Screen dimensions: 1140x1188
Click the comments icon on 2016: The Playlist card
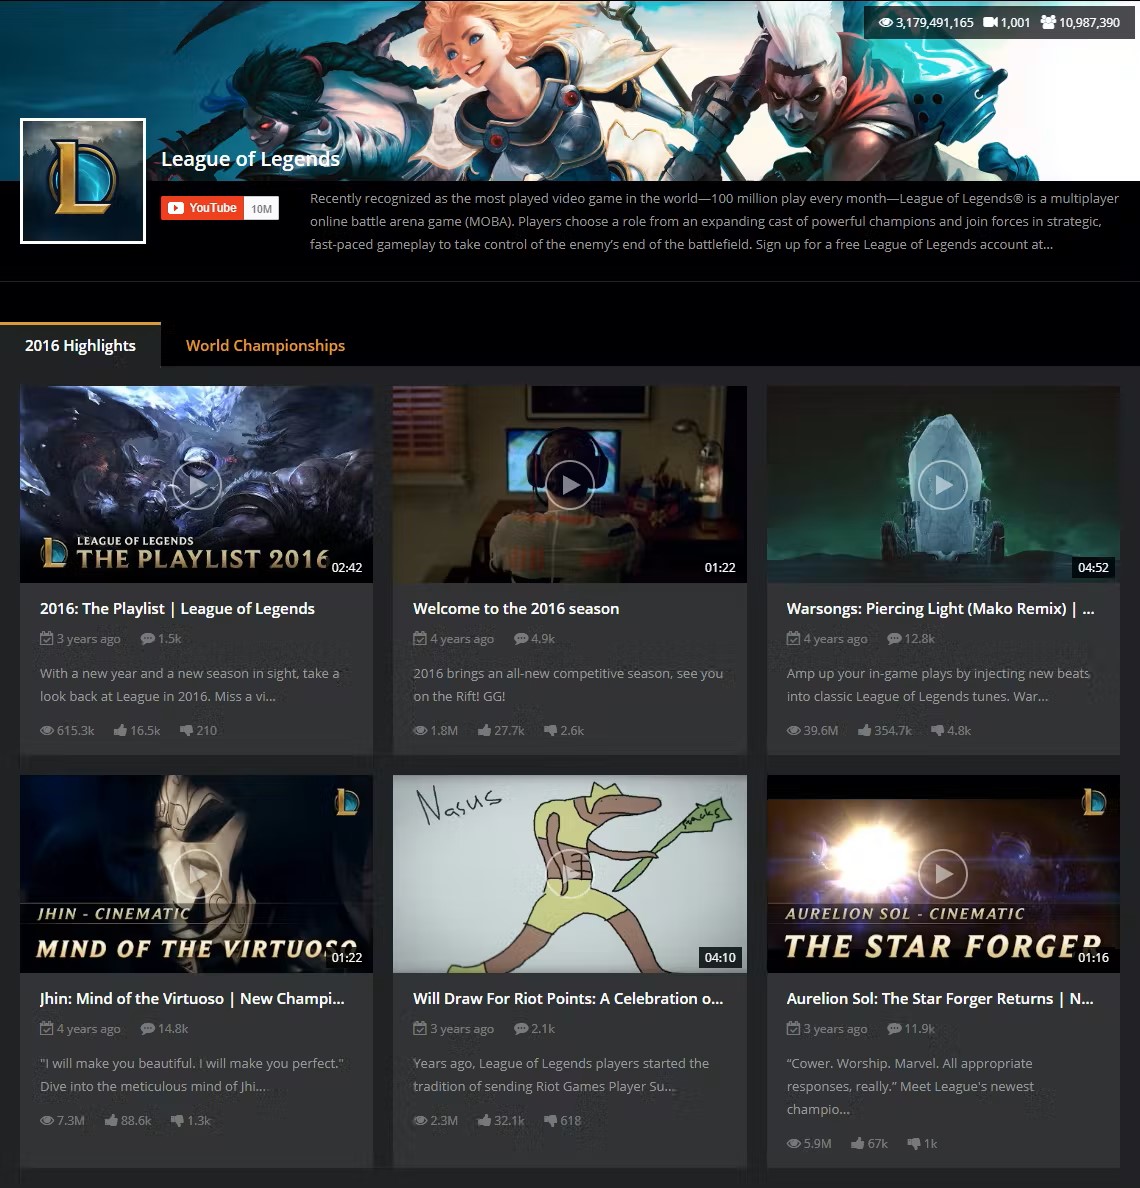pos(148,639)
